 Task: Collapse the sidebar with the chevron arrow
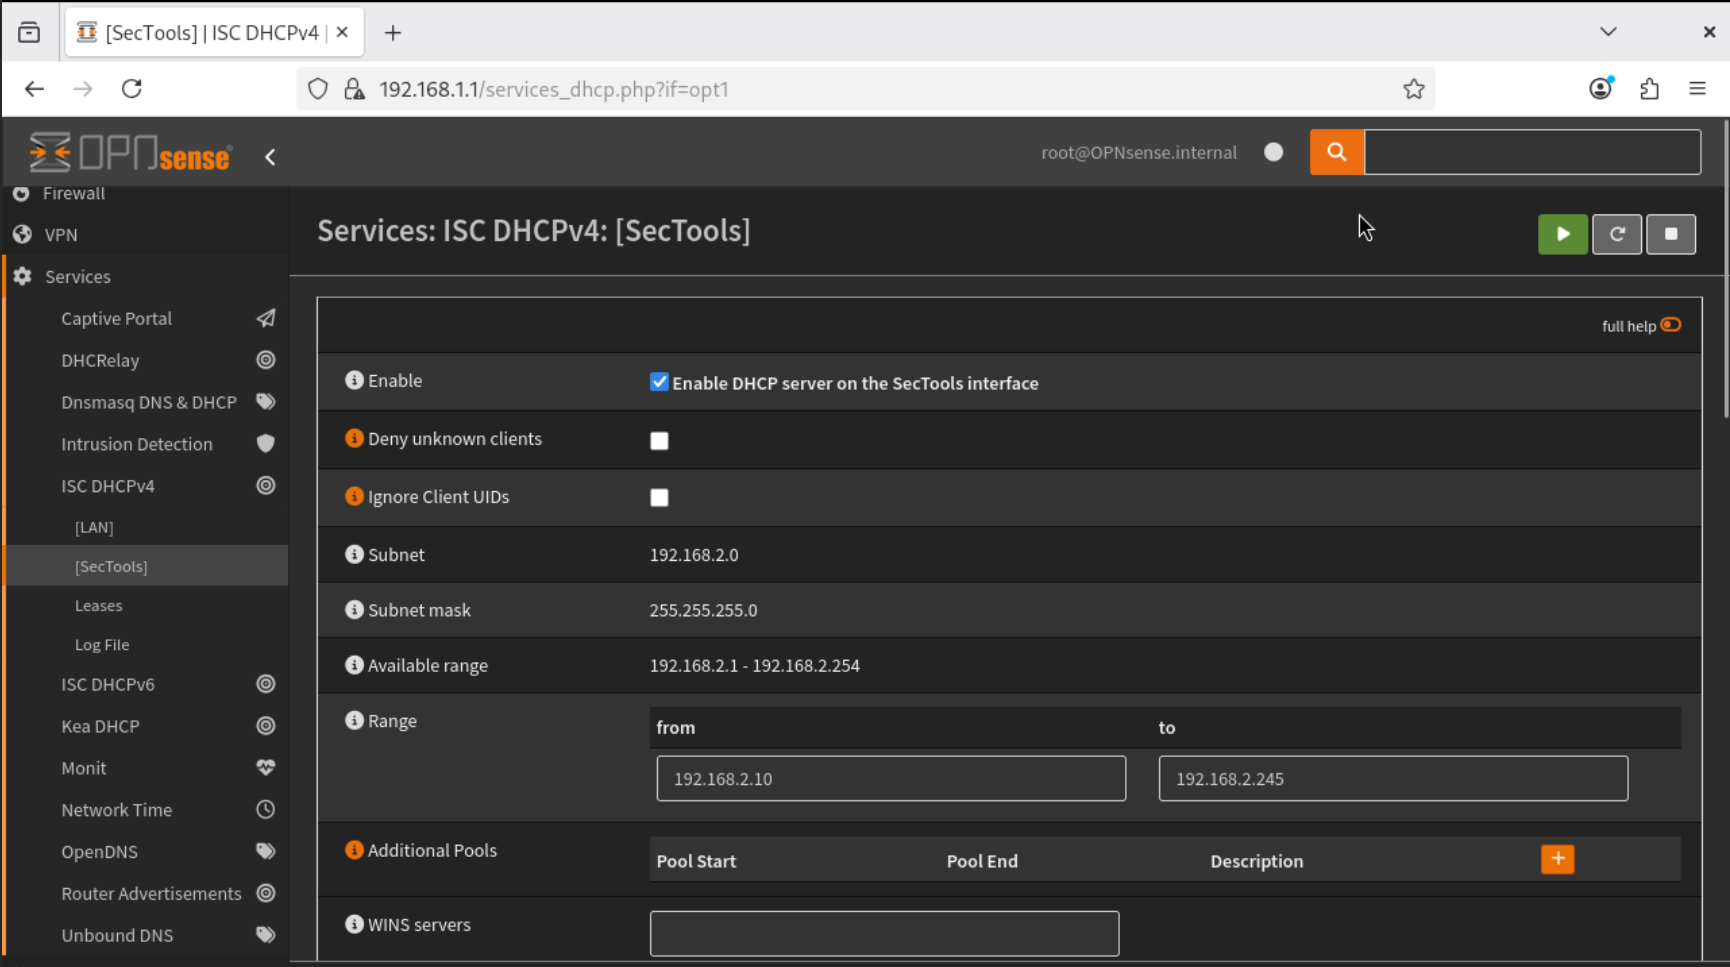click(270, 157)
